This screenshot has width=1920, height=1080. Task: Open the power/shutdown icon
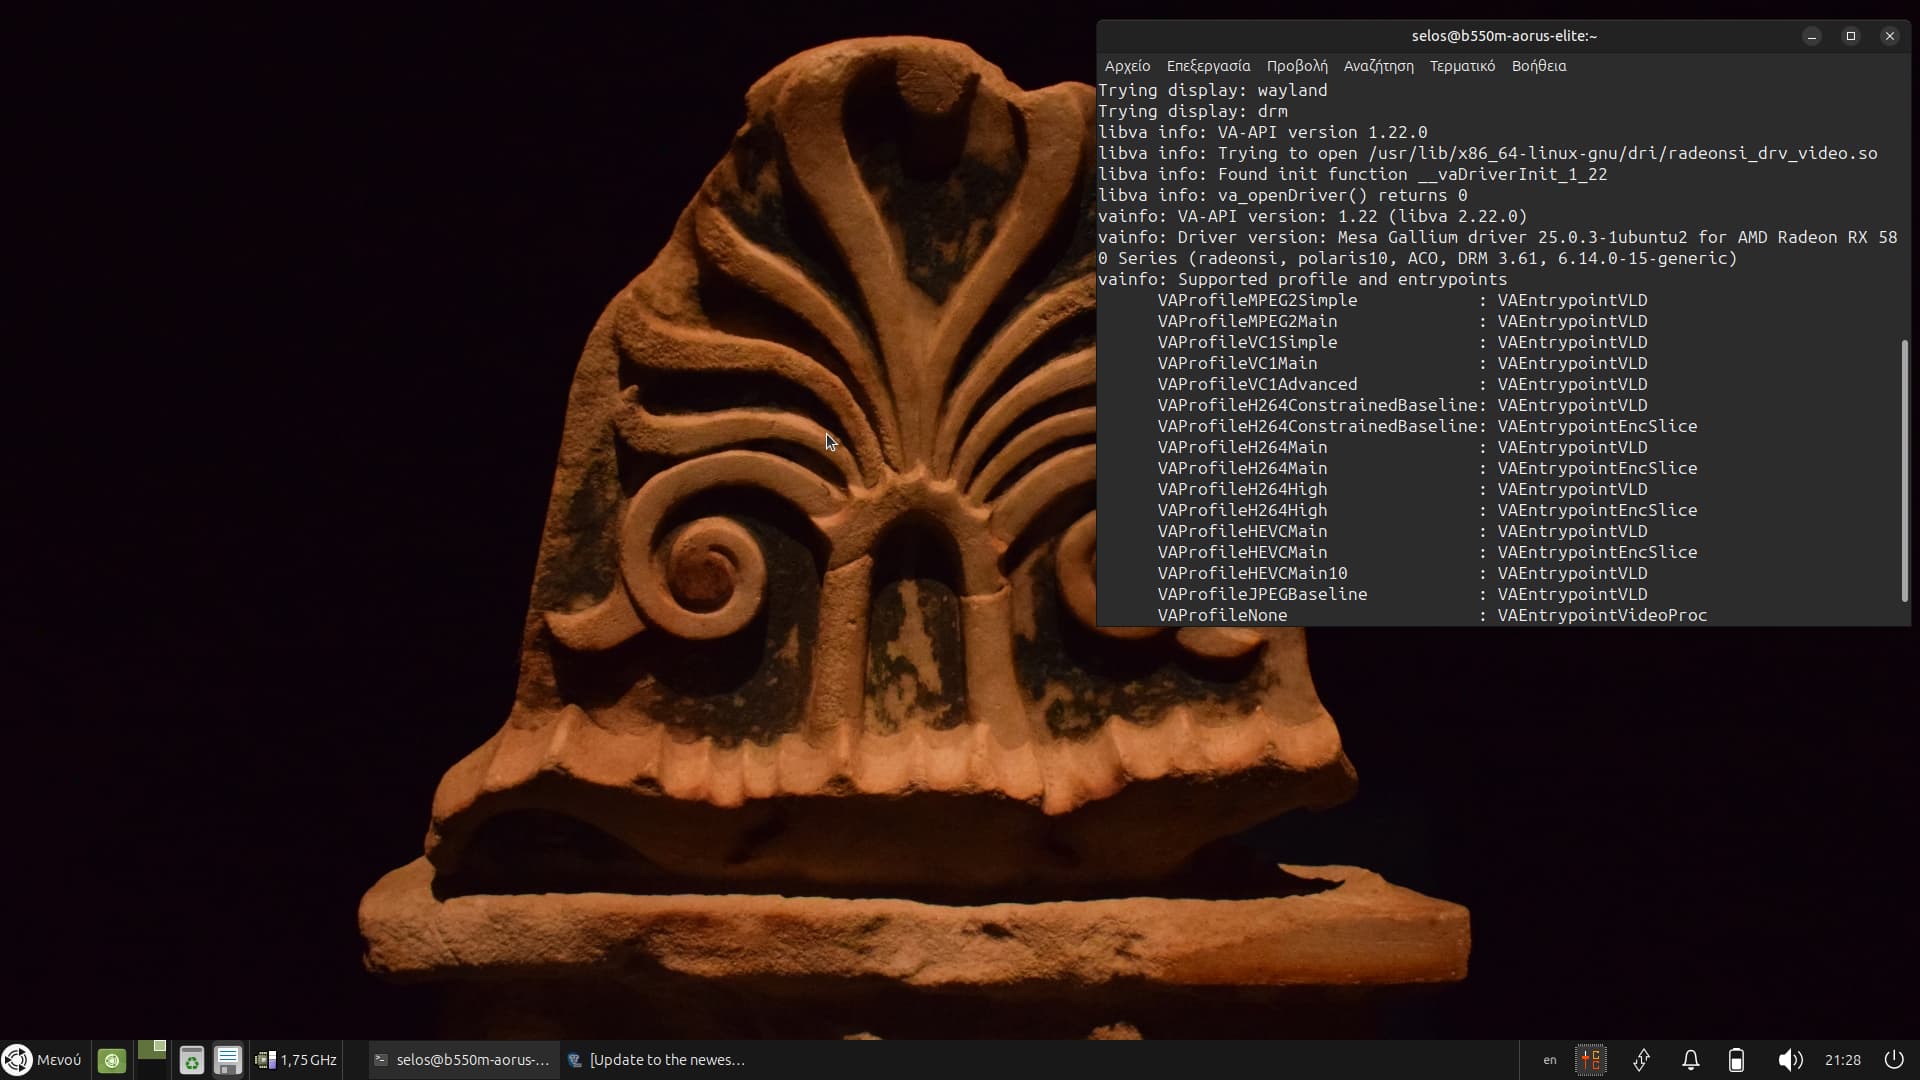[1894, 1060]
